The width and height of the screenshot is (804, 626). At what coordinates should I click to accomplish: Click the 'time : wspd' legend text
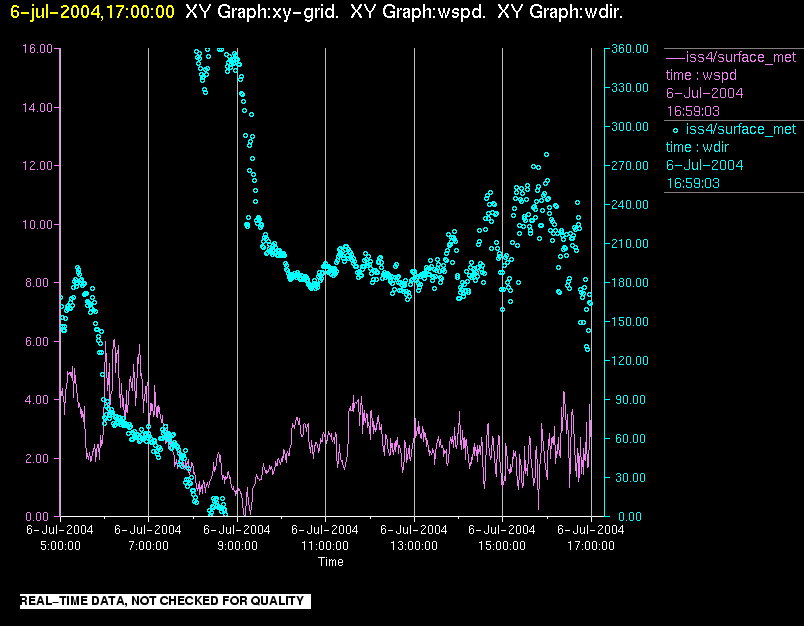coord(701,75)
